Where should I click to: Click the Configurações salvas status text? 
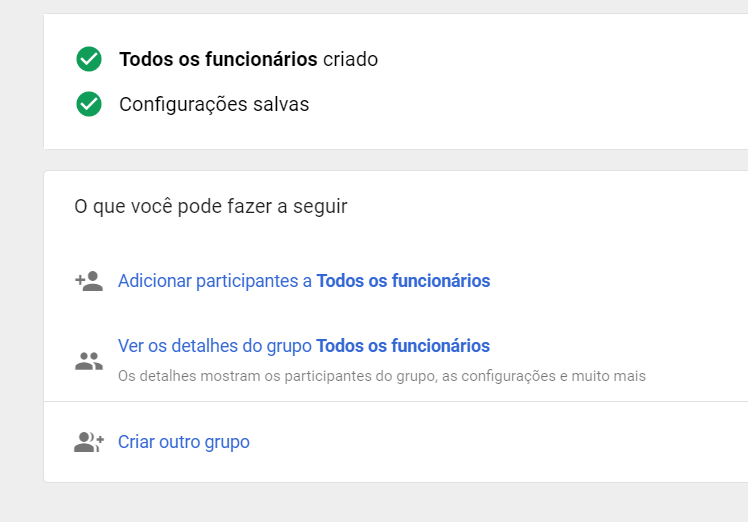click(214, 104)
